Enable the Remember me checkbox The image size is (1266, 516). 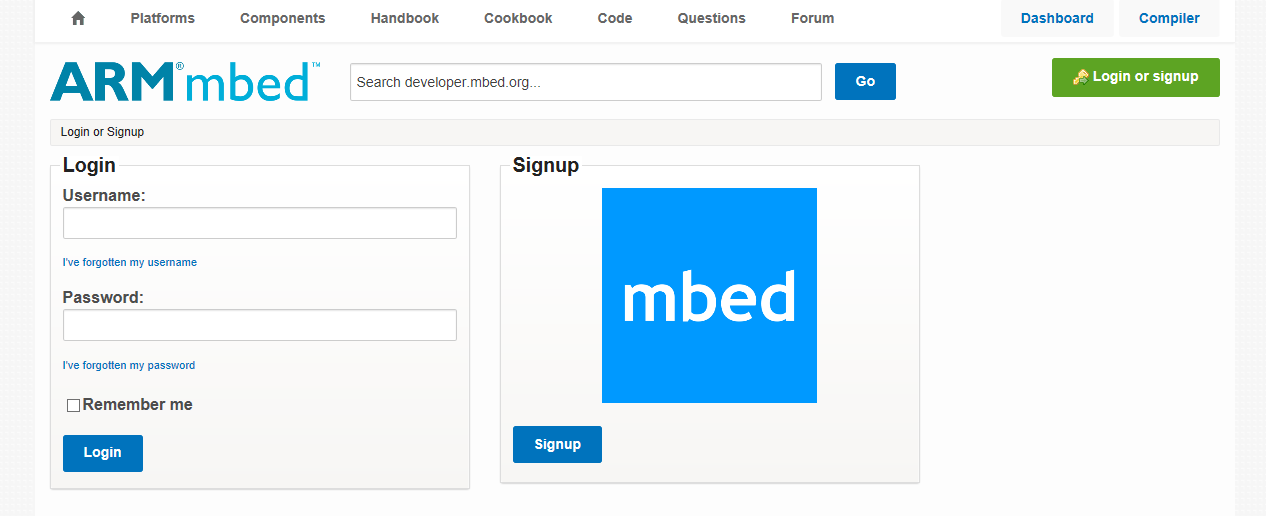click(73, 405)
